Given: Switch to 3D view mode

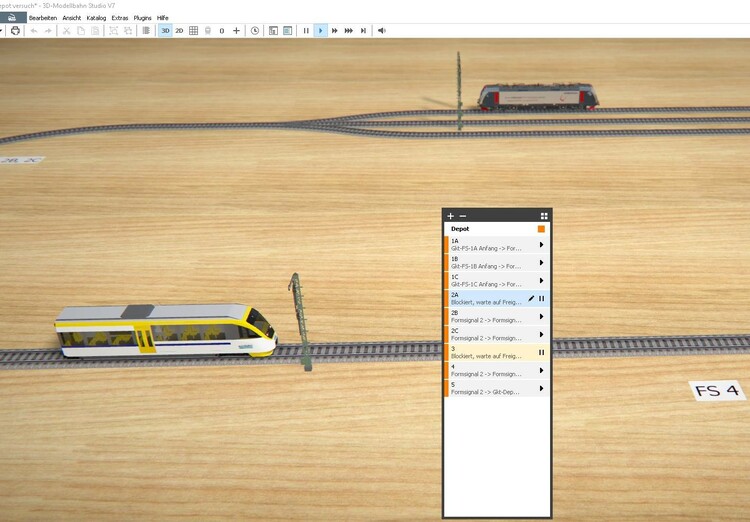Looking at the screenshot, I should (164, 31).
